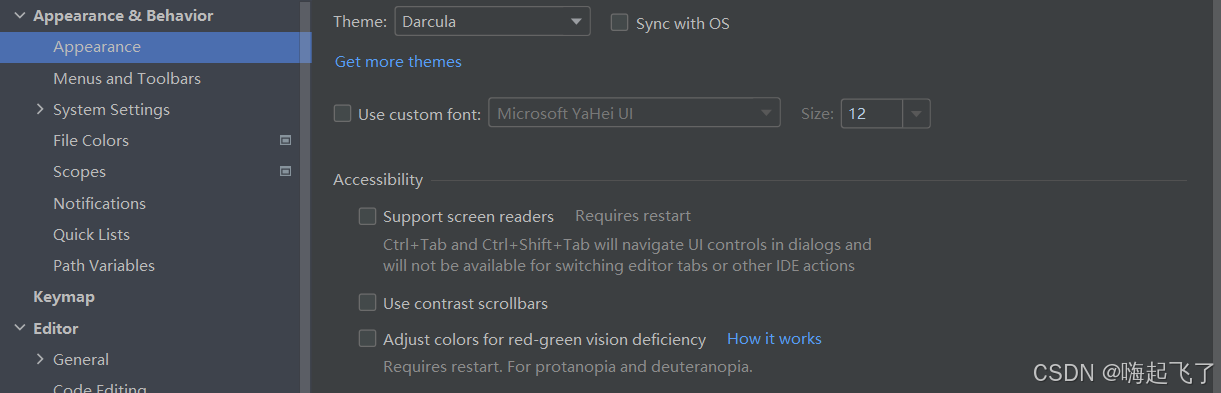Enable Support screen readers checkbox

[x=368, y=216]
